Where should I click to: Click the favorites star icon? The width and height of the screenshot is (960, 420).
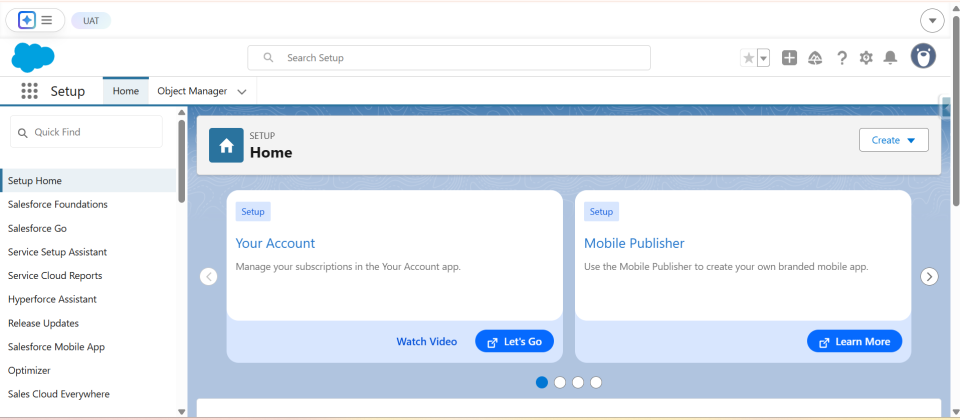pos(748,58)
